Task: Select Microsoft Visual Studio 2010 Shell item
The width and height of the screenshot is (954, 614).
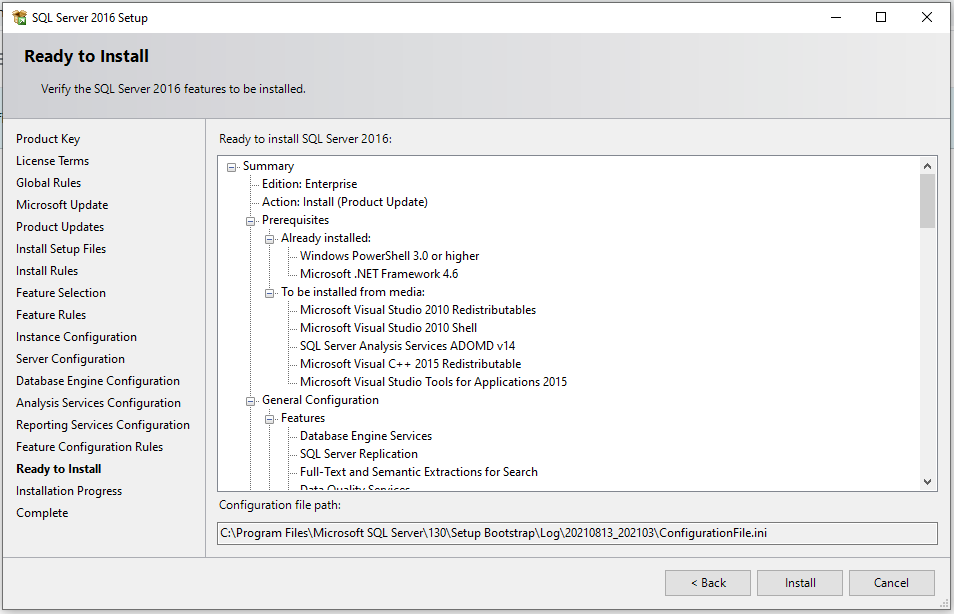Action: click(x=388, y=328)
